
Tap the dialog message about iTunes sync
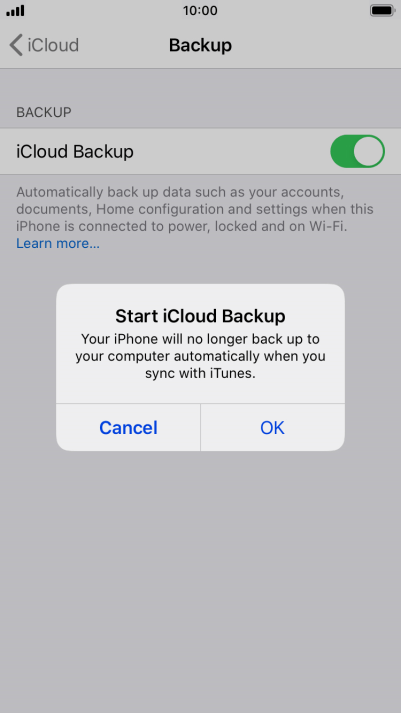click(200, 356)
